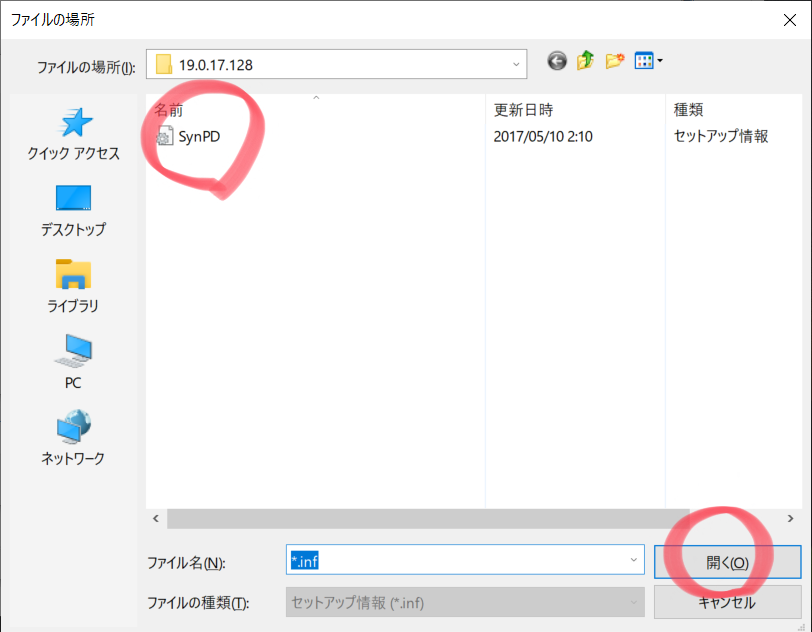Click the Back navigation arrow icon
812x632 pixels.
click(x=557, y=62)
